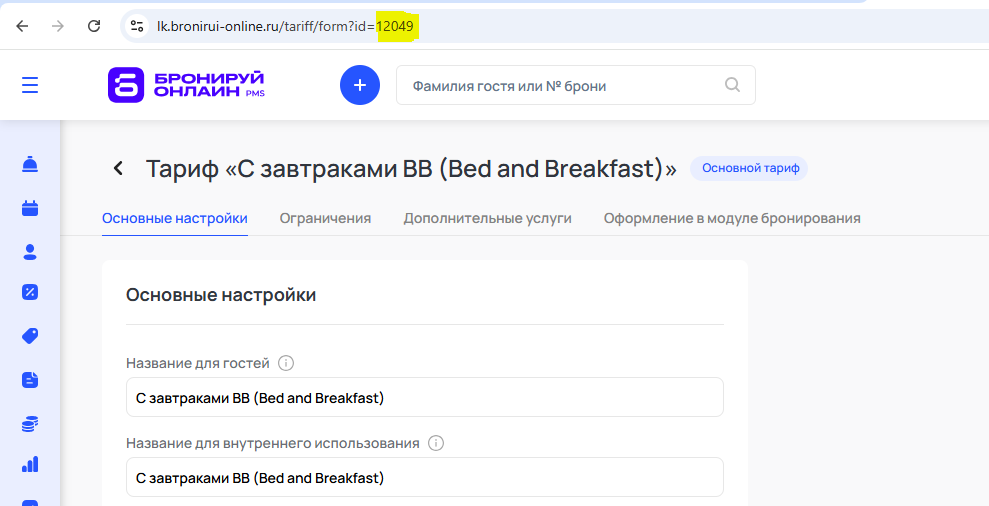The width and height of the screenshot is (989, 506).
Task: Open the hamburger menu
Action: click(30, 85)
